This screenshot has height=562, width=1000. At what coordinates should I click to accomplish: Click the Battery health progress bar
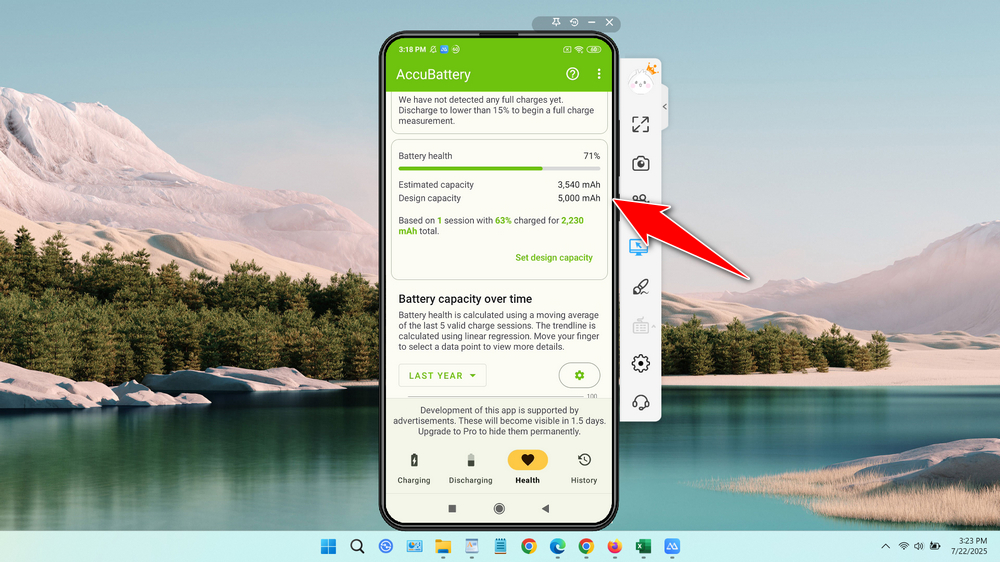click(499, 168)
